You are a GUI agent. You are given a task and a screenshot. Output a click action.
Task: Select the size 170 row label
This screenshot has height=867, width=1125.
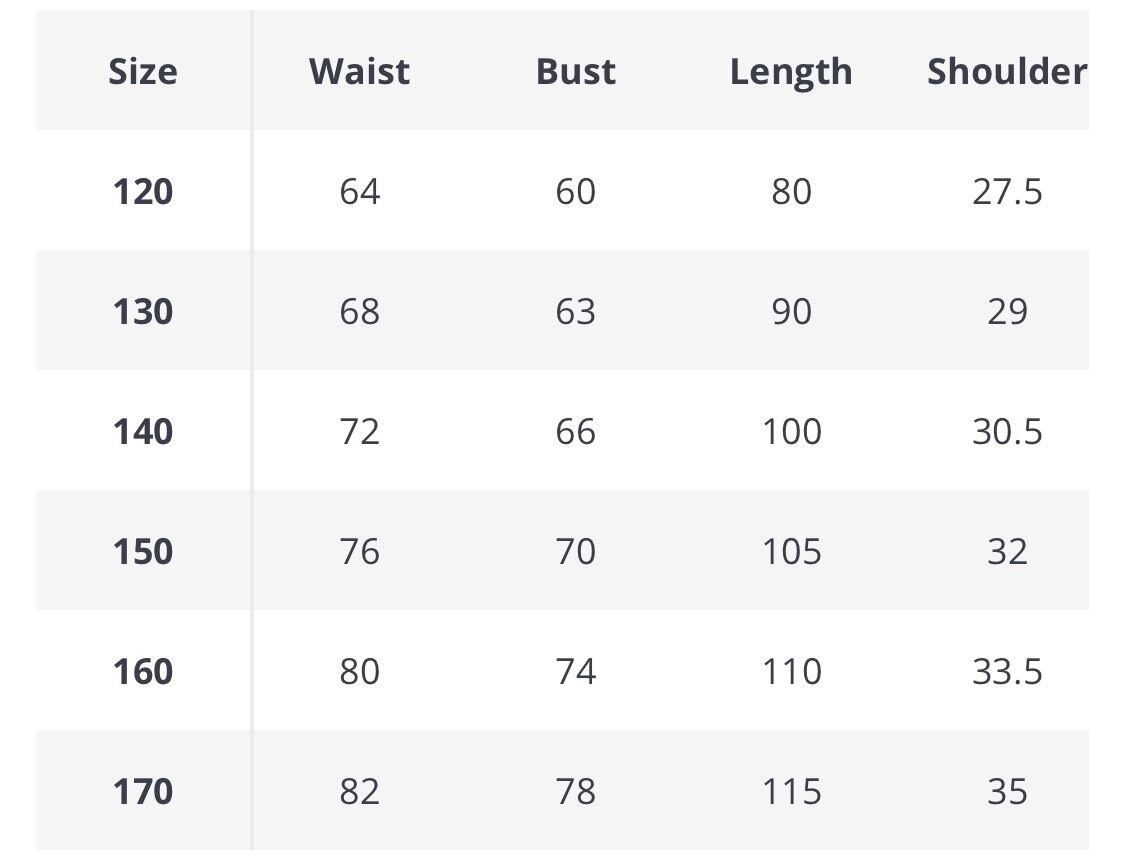pyautogui.click(x=143, y=791)
